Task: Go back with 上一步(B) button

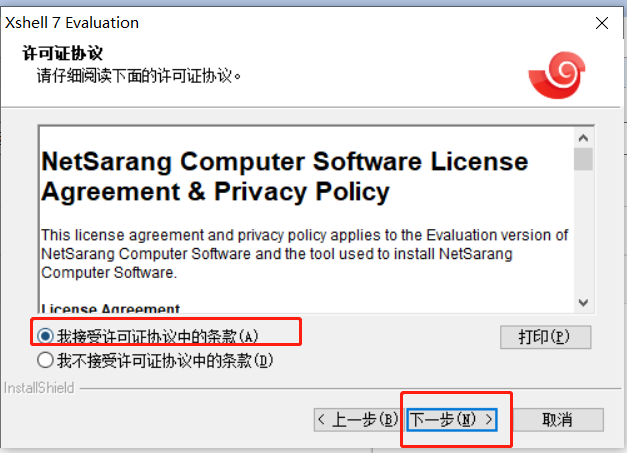Action: click(357, 419)
